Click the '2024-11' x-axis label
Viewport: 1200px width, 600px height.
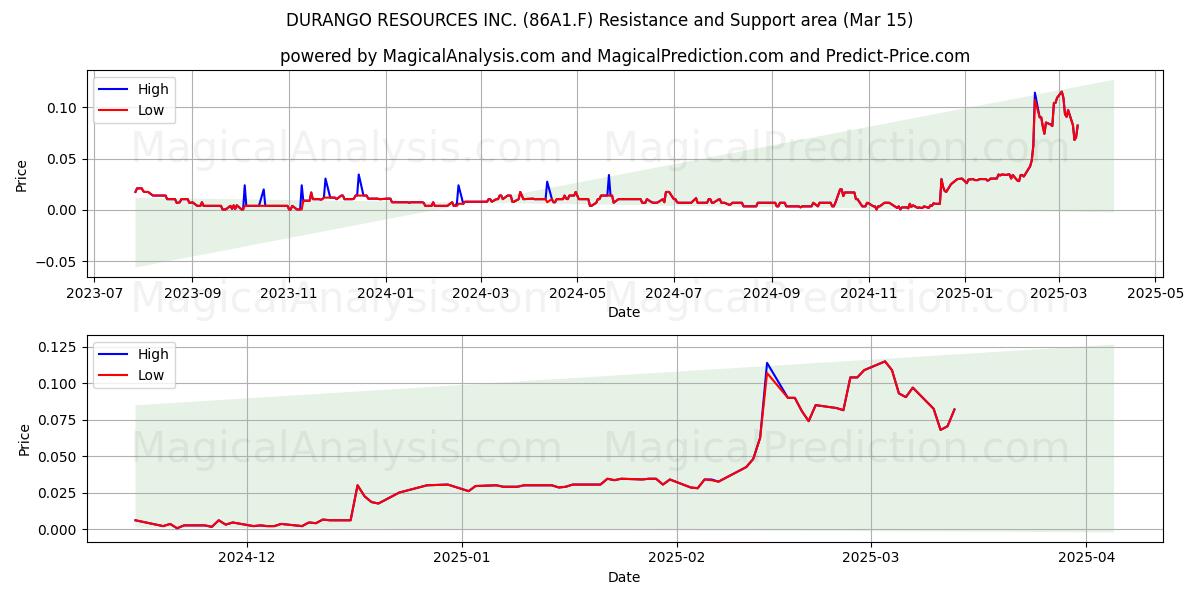click(868, 294)
